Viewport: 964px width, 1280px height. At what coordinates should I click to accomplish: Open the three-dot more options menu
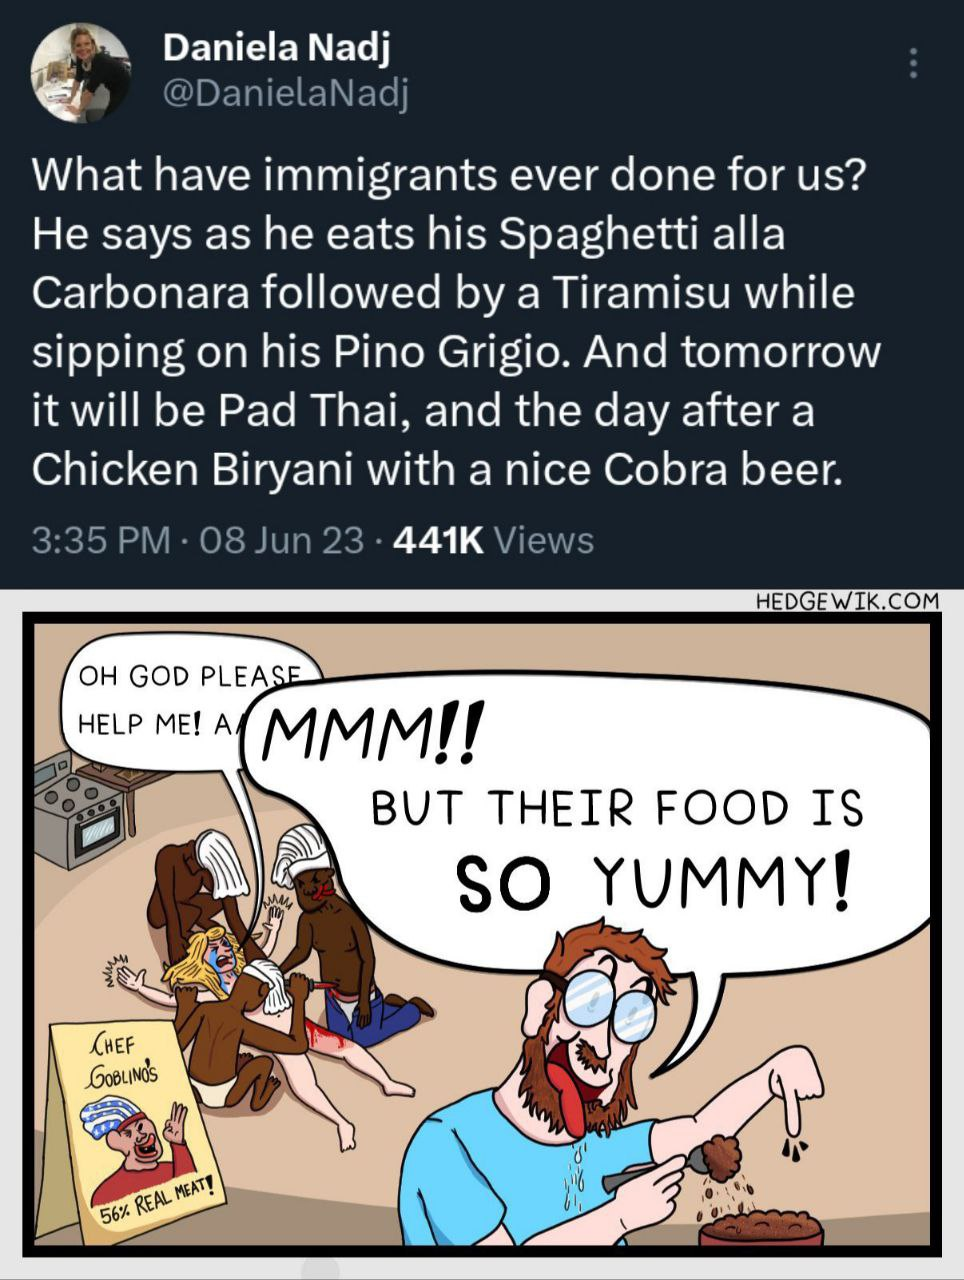click(x=912, y=63)
